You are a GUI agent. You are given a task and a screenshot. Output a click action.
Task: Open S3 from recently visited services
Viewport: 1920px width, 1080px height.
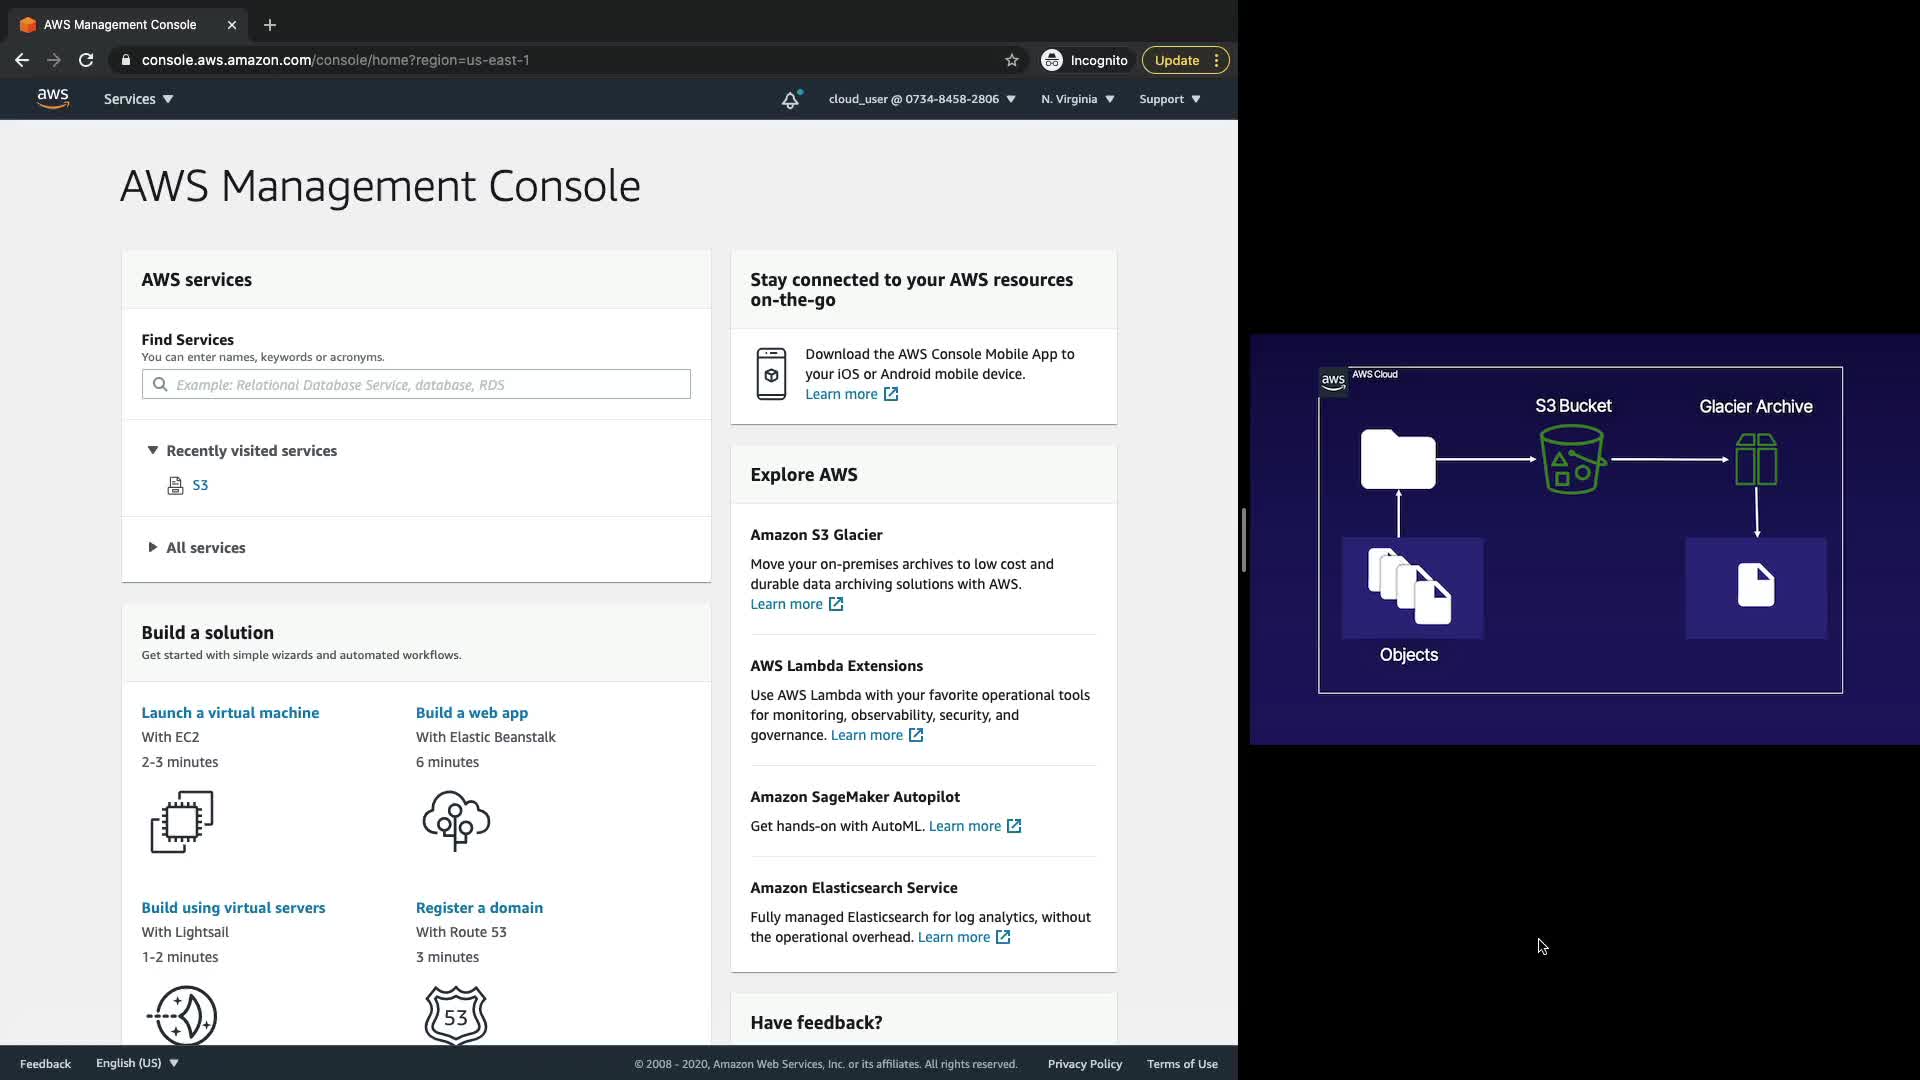coord(200,485)
